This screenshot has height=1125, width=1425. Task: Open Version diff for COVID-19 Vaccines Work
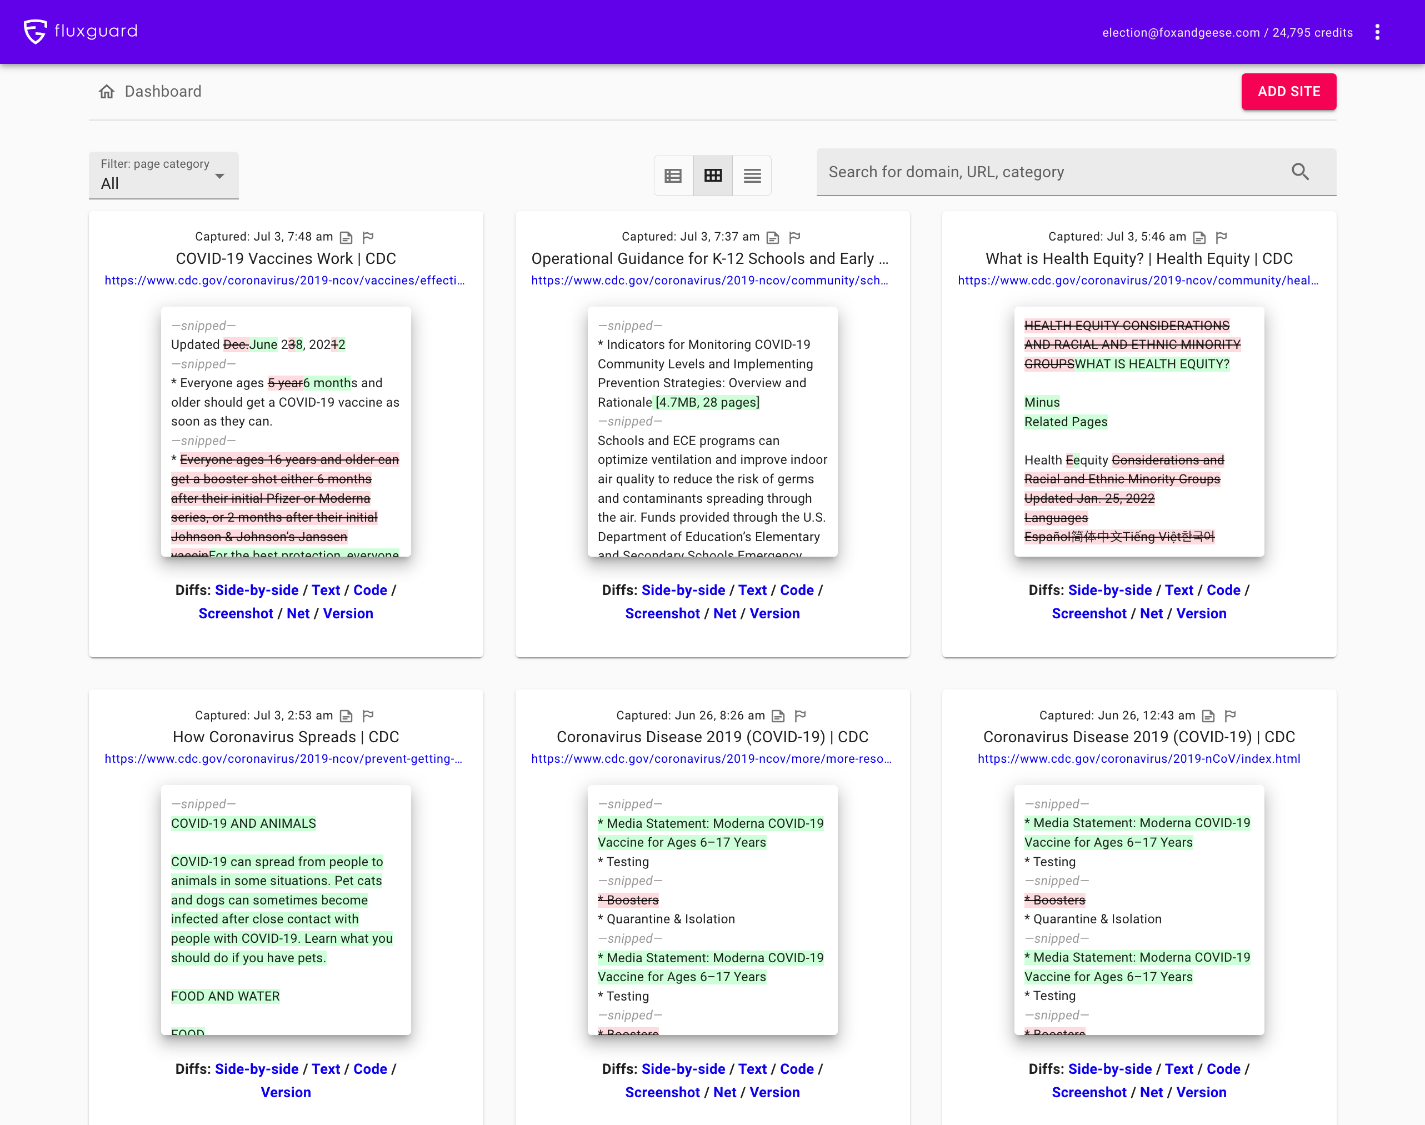point(348,614)
